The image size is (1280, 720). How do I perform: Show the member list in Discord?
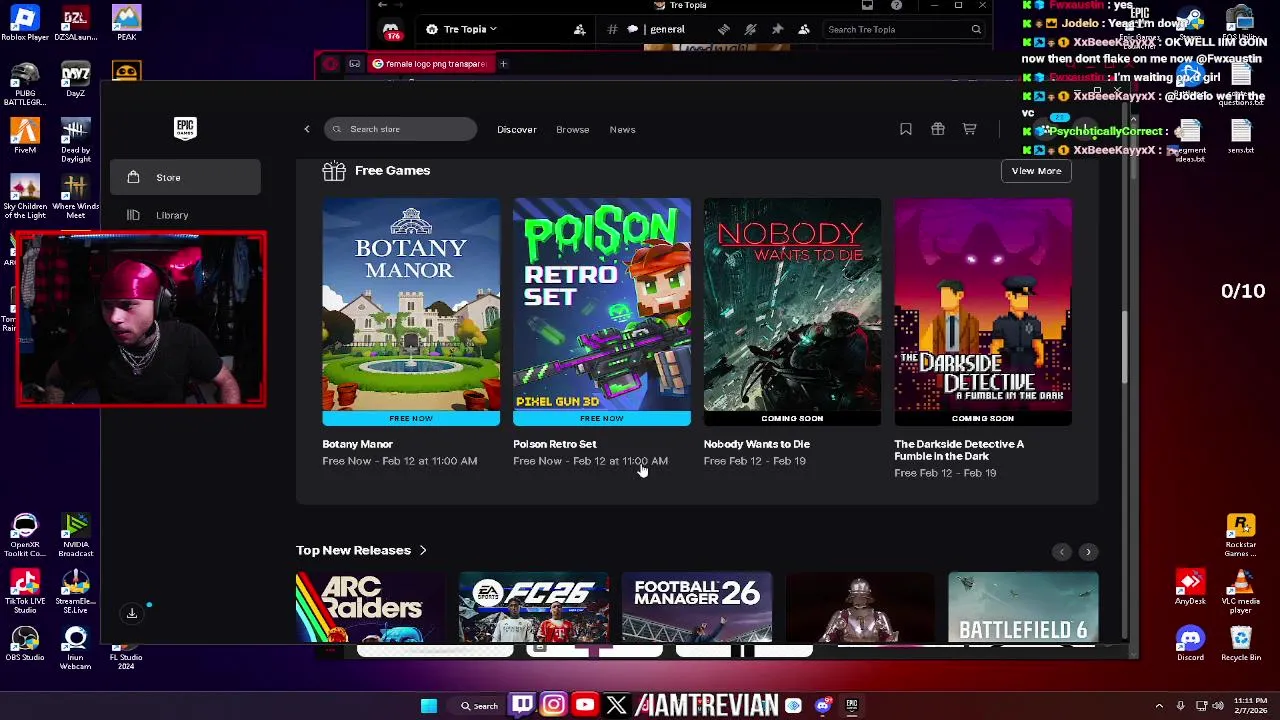[804, 29]
